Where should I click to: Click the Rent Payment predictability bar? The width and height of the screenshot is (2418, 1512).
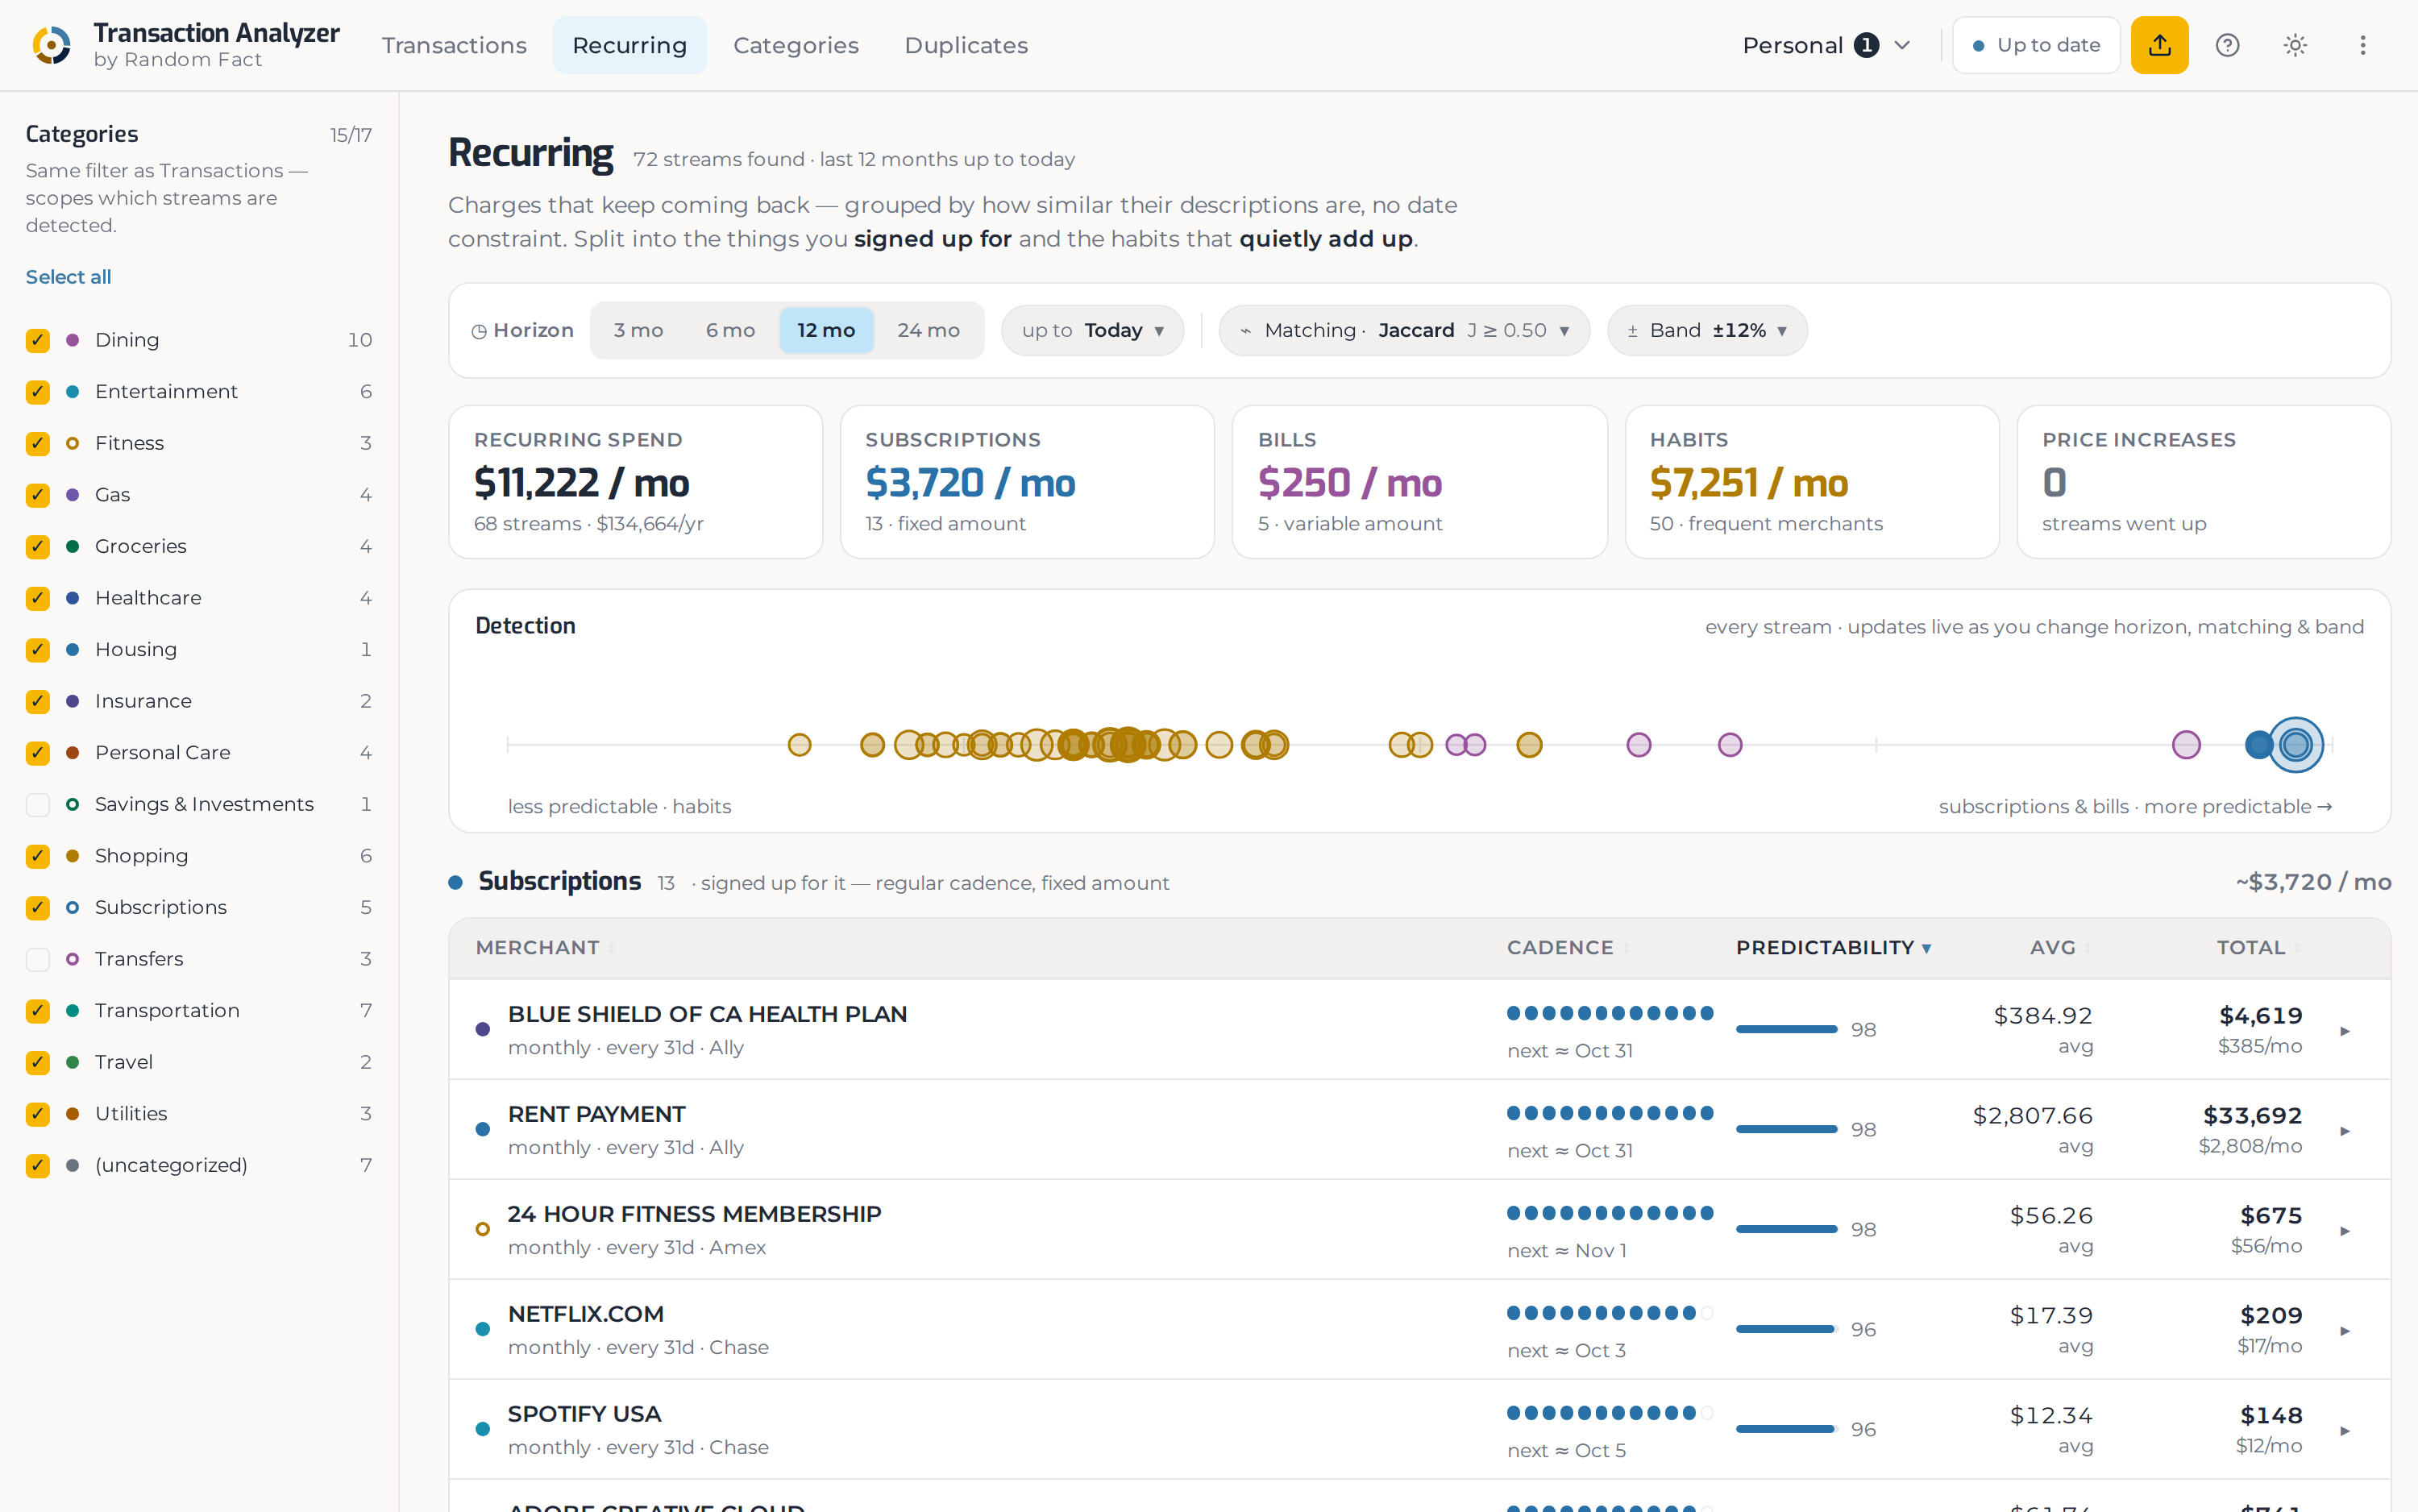click(1786, 1129)
